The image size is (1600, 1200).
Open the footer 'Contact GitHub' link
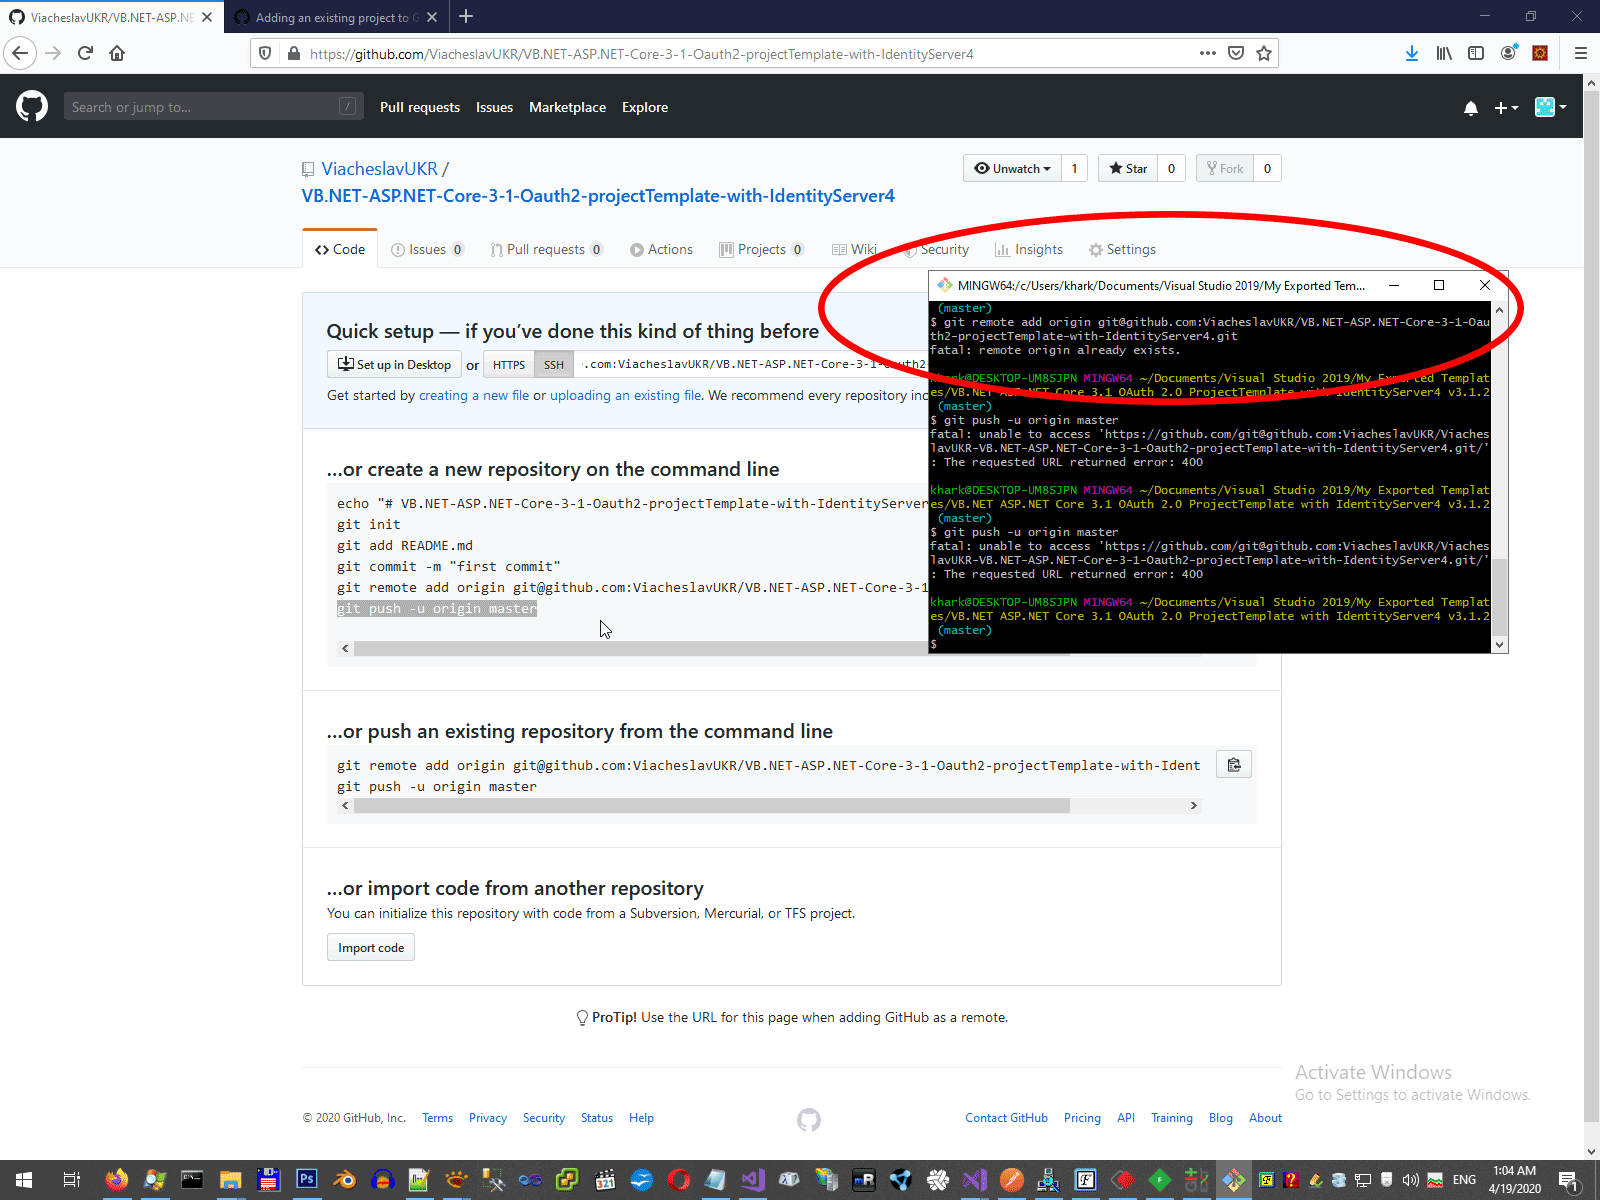1006,1118
